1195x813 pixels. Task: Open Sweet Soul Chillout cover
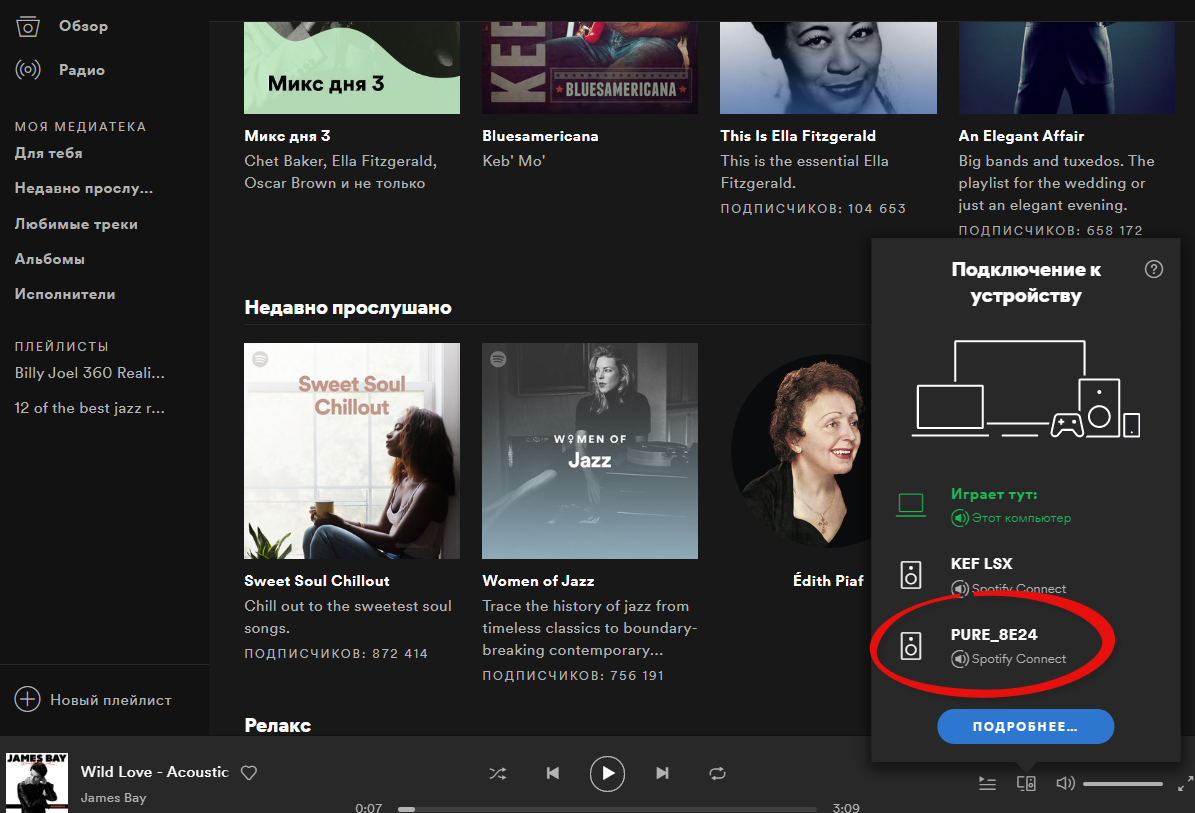pyautogui.click(x=352, y=451)
